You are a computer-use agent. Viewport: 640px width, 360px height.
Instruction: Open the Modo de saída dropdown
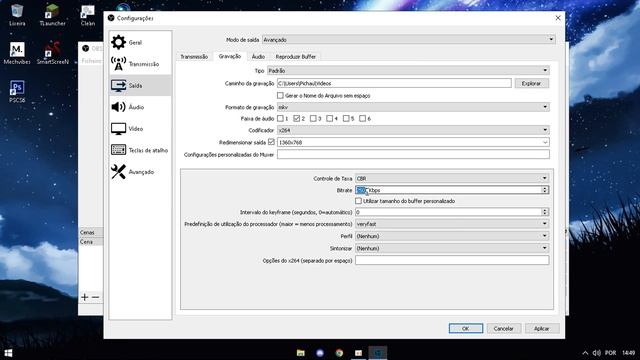click(409, 40)
